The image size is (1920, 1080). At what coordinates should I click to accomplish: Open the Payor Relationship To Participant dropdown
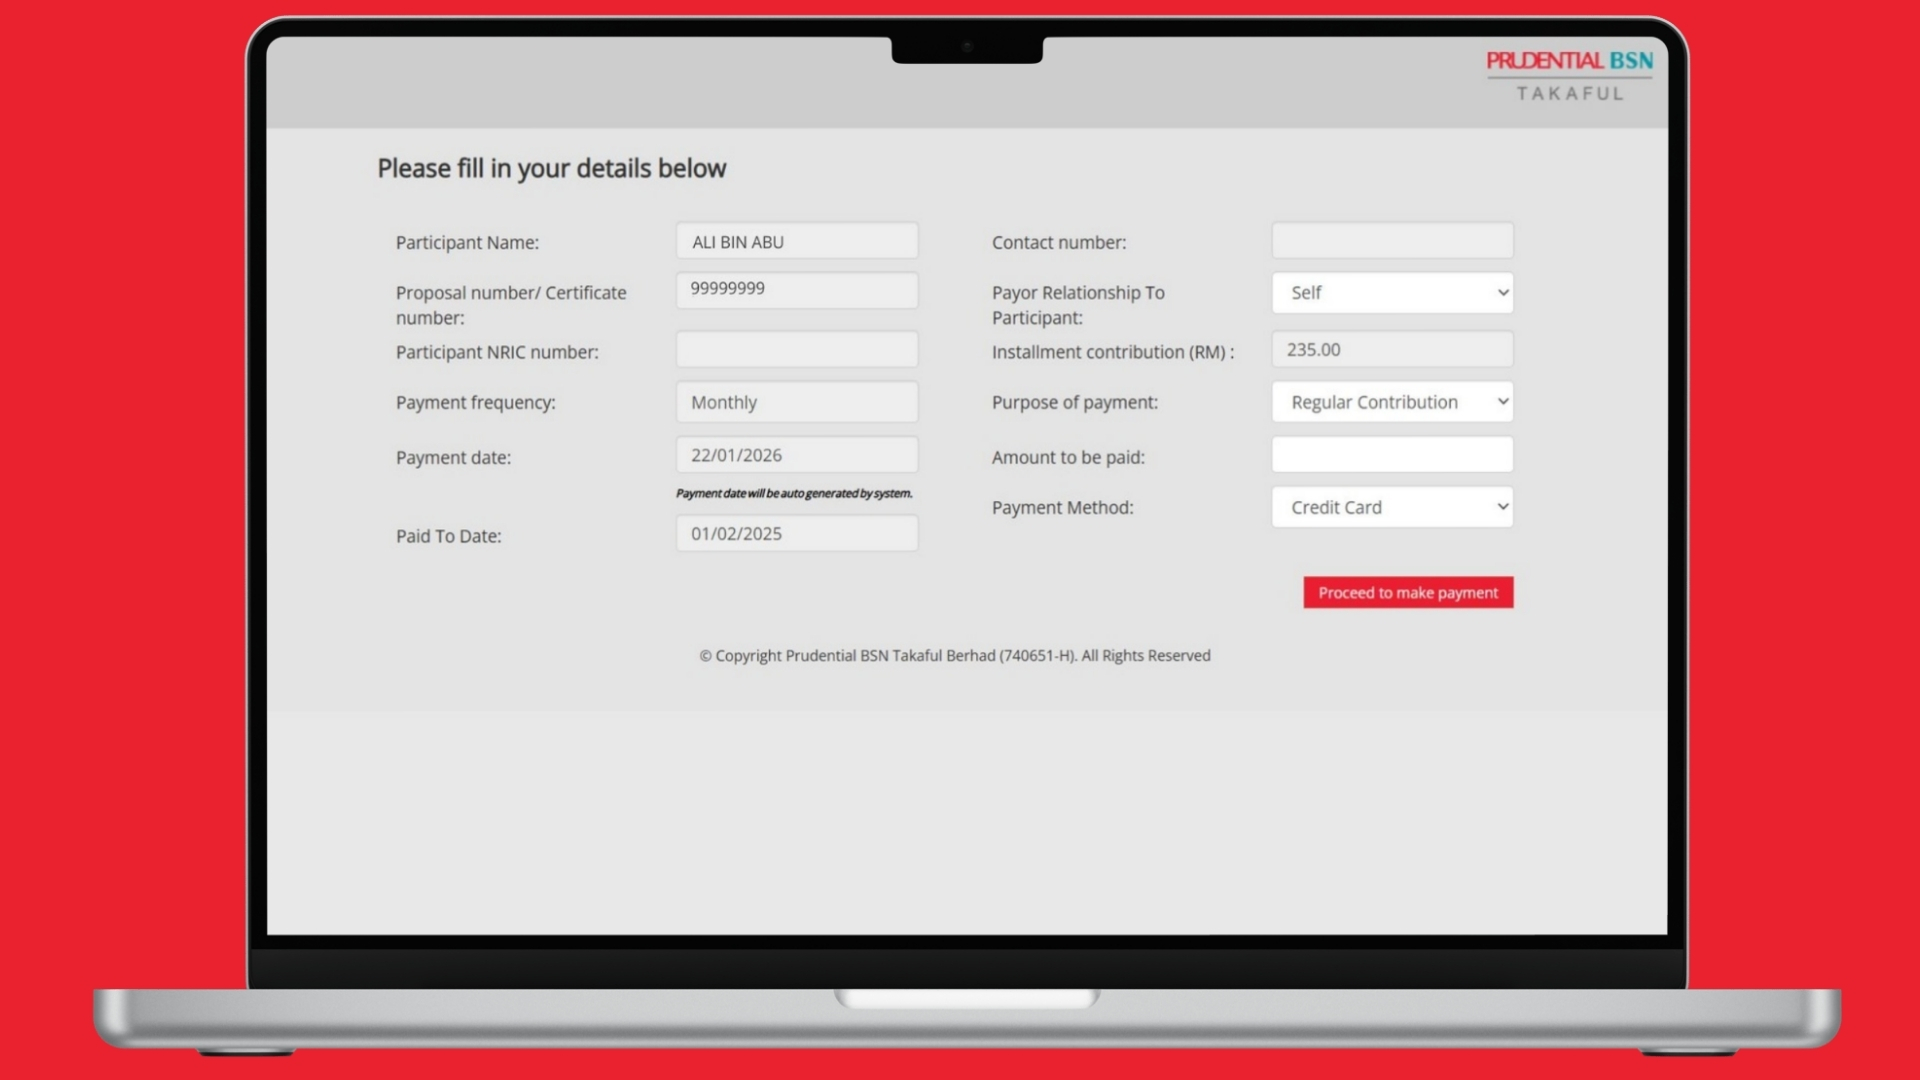pyautogui.click(x=1392, y=293)
